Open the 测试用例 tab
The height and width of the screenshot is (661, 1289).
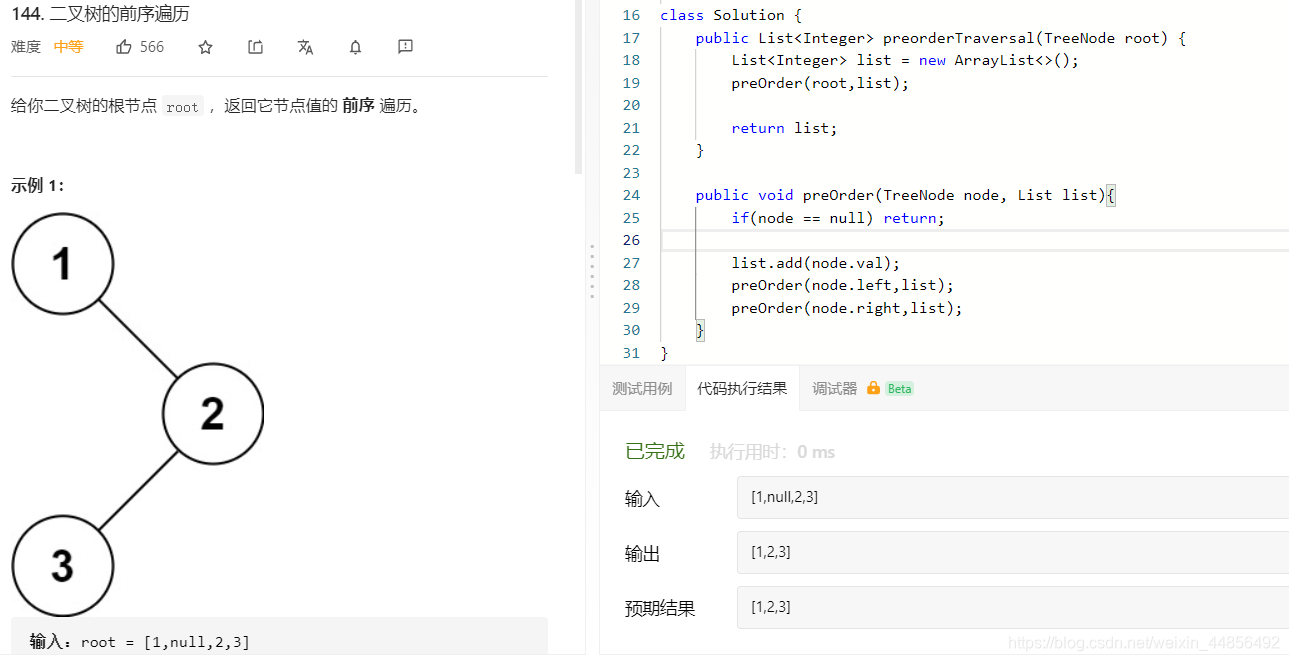pyautogui.click(x=642, y=389)
